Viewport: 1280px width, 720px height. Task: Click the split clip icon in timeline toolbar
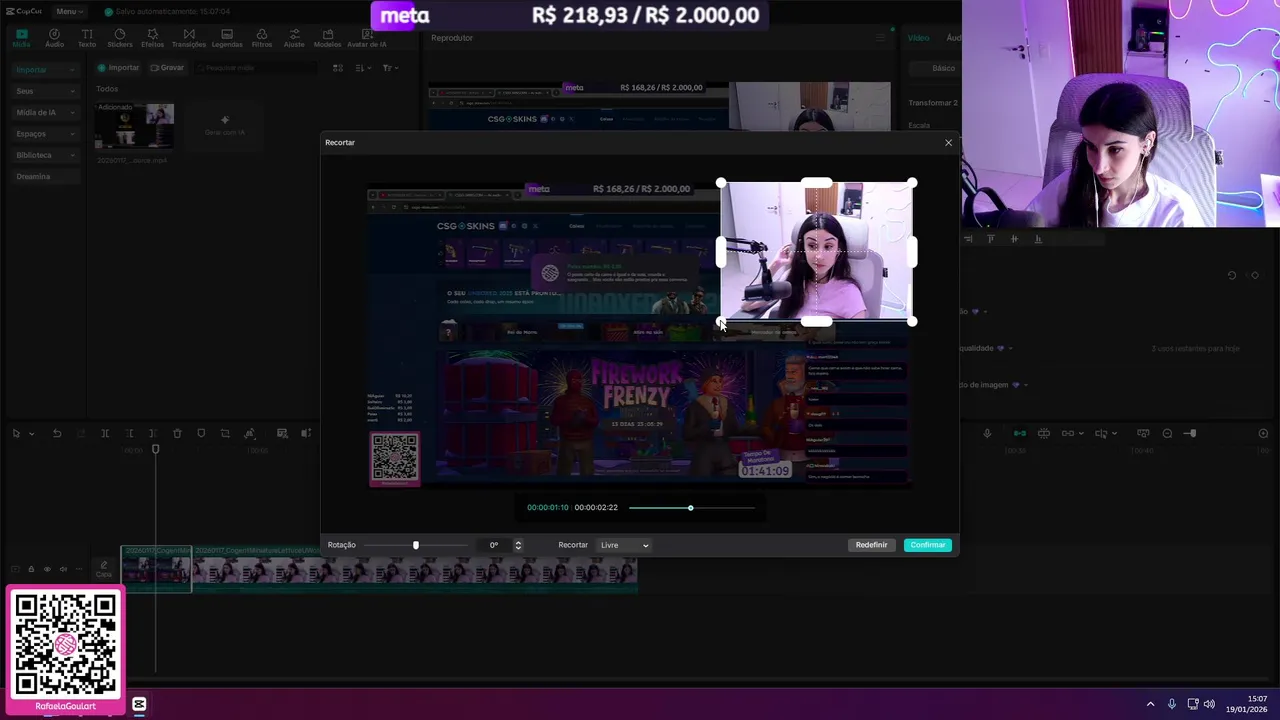105,434
